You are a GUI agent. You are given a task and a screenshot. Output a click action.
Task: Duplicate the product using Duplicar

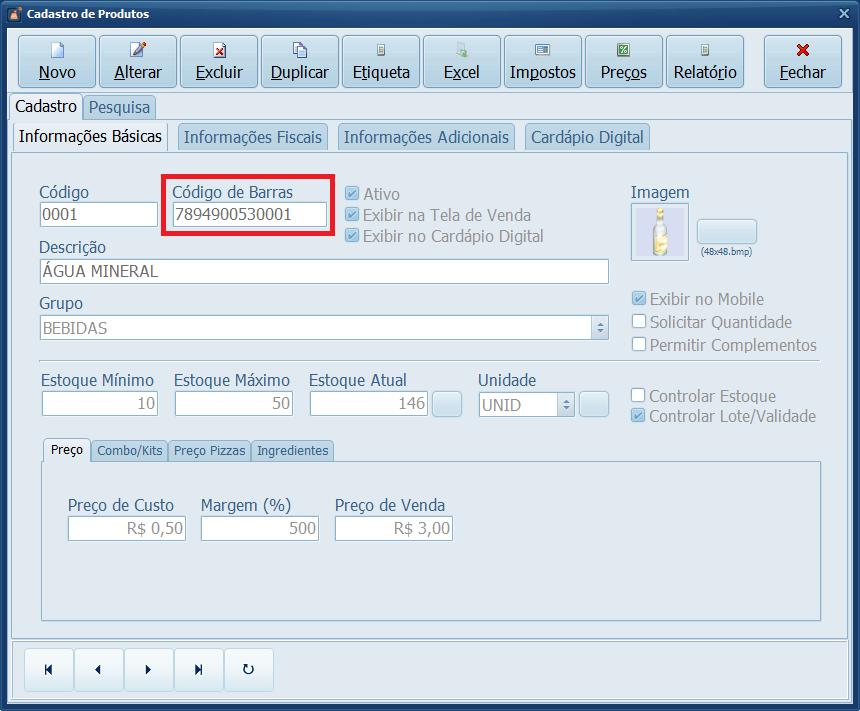(300, 62)
